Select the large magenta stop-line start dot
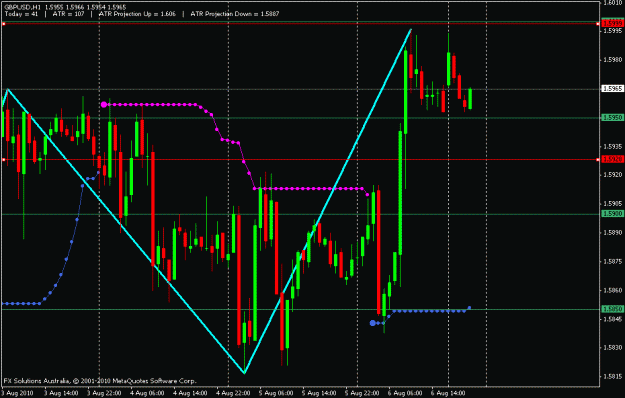 [104, 105]
